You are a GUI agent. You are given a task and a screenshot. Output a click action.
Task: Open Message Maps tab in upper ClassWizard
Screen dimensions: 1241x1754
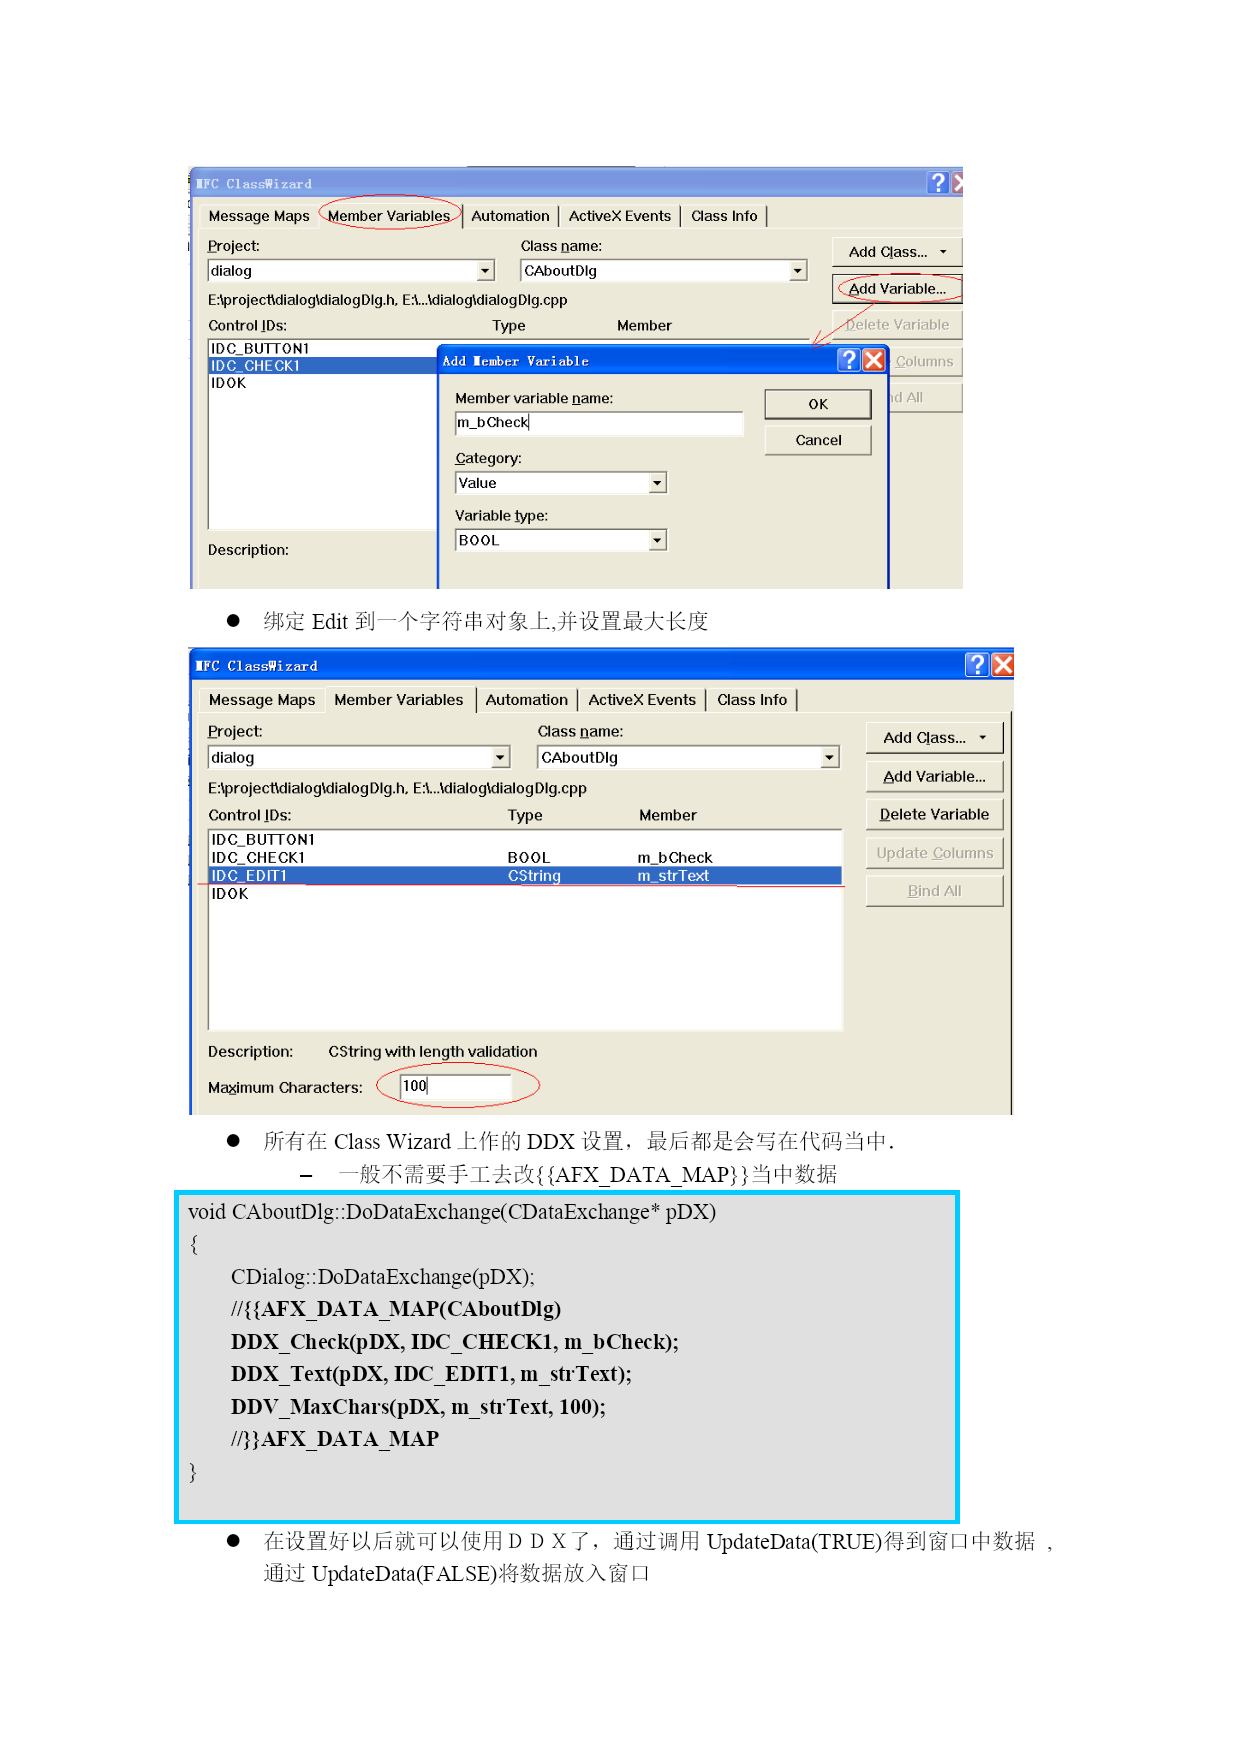259,216
